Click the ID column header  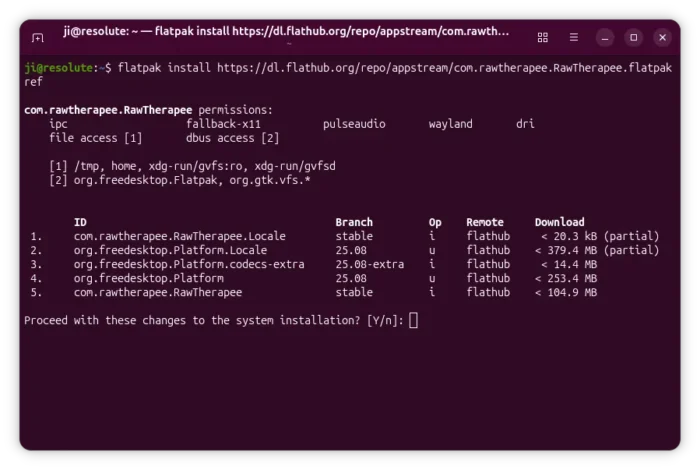point(80,222)
